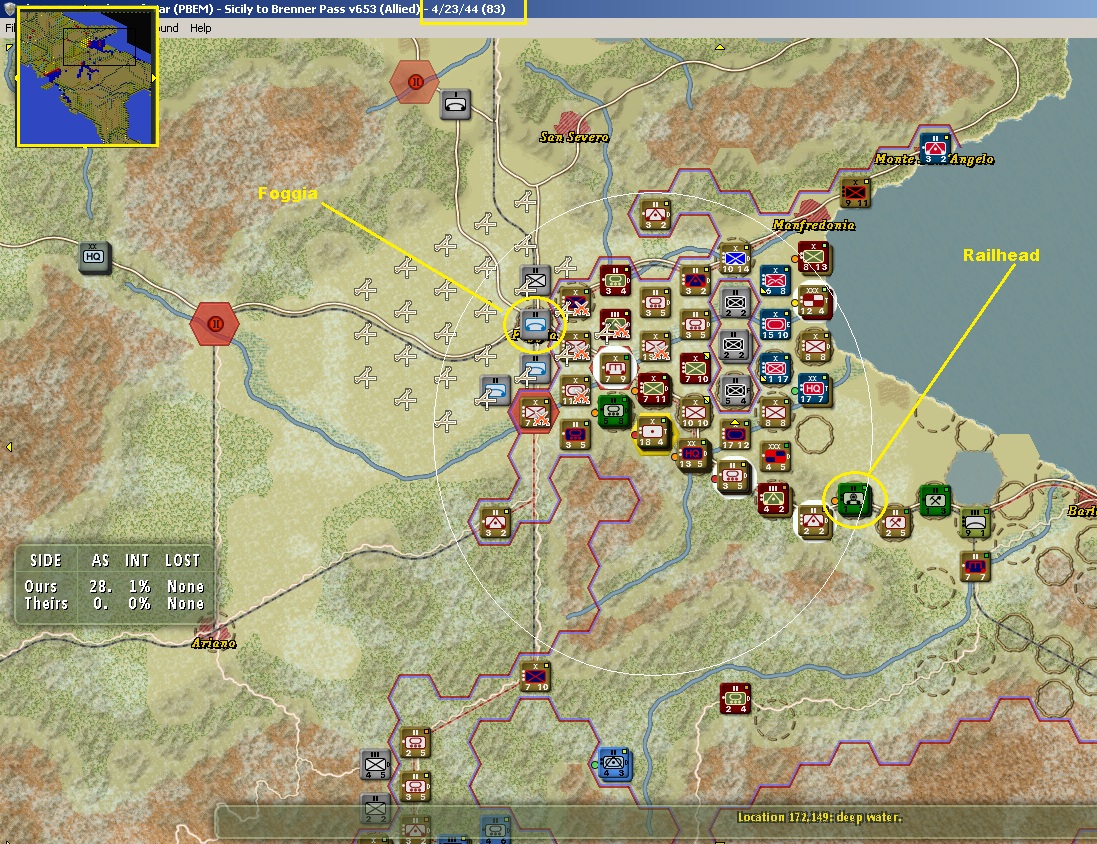Select the dark red unit with strength 7-11
The width and height of the screenshot is (1097, 844).
click(654, 389)
